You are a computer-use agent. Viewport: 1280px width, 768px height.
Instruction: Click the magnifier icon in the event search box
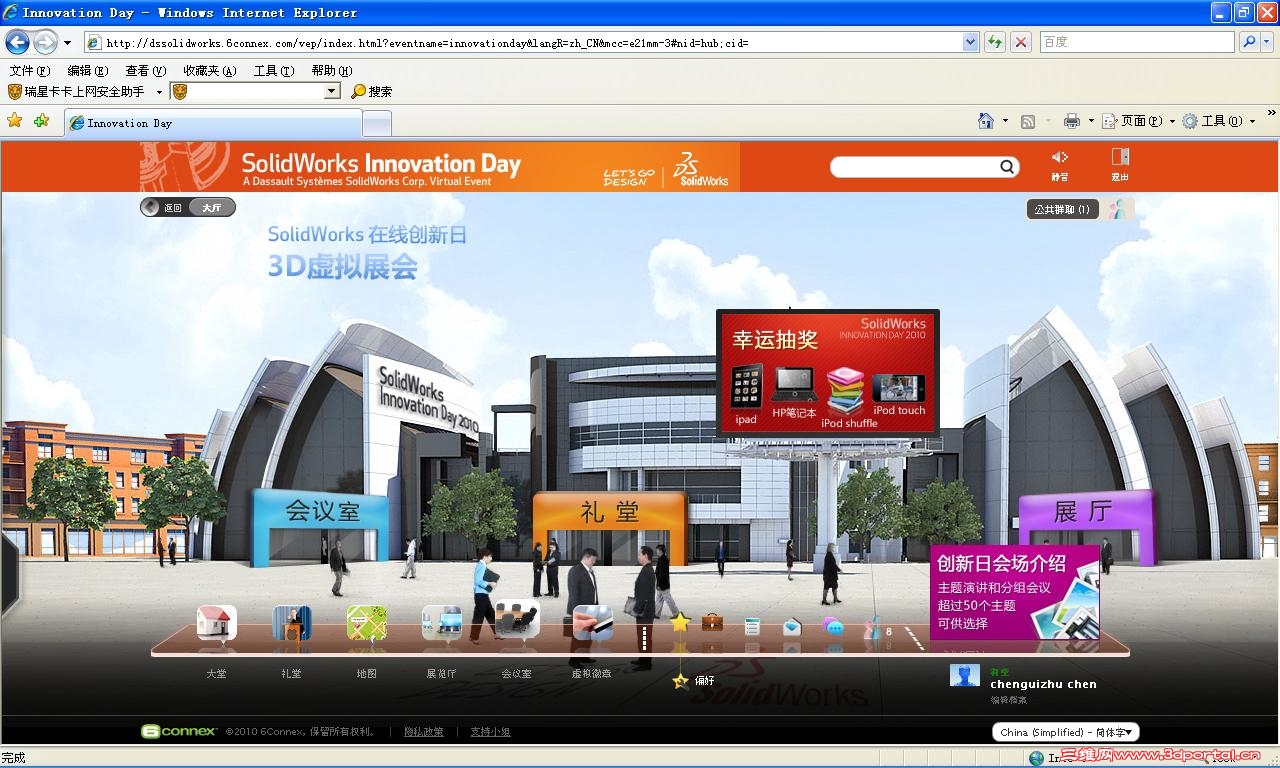coord(1007,167)
